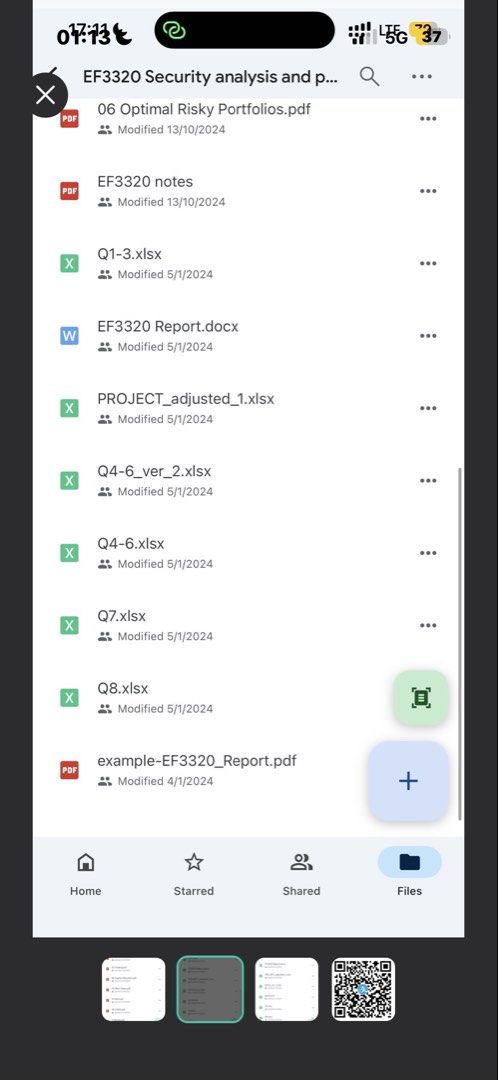
Task: Open the Word icon for EF3320 Report.docx
Action: point(70,335)
